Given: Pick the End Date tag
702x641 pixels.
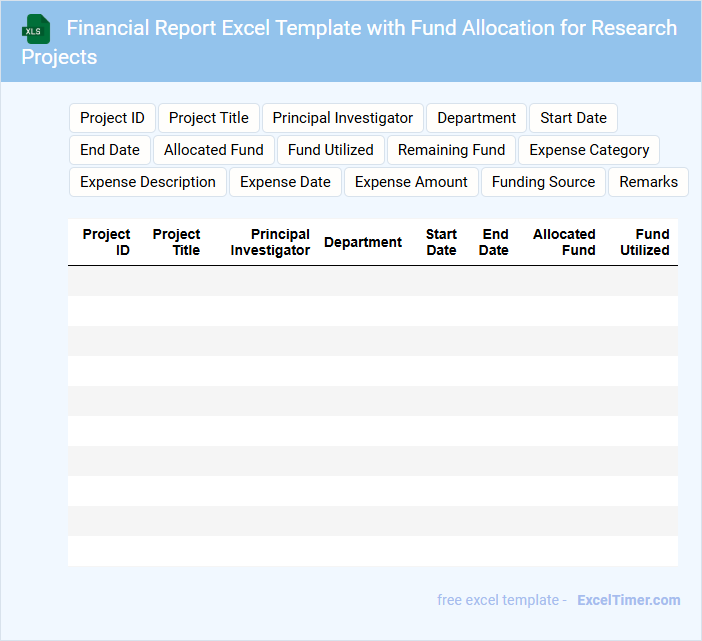Looking at the screenshot, I should 110,150.
